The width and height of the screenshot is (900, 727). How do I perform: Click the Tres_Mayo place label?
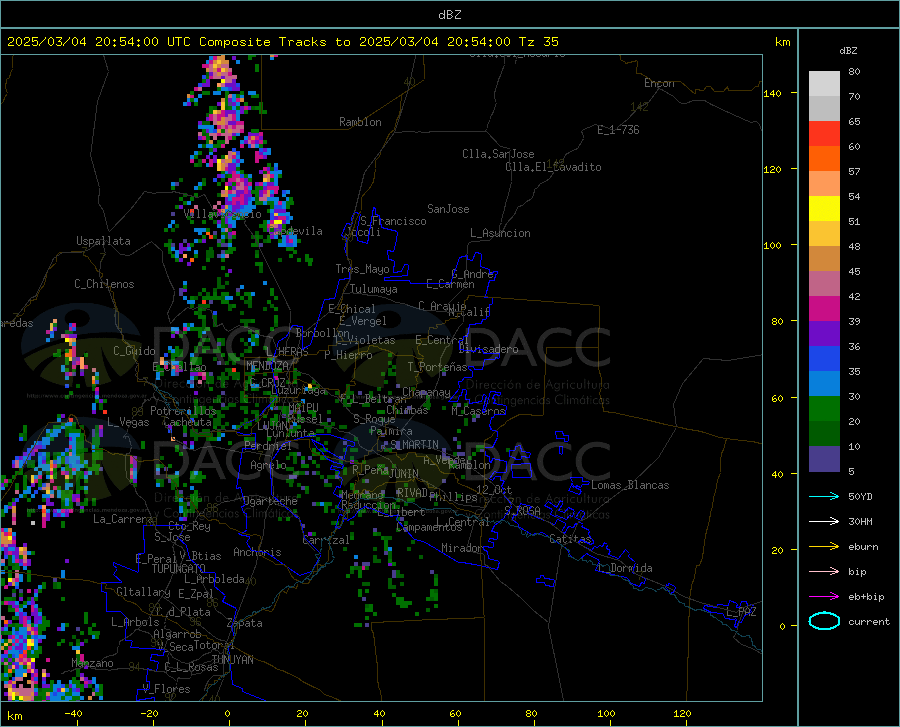362,269
